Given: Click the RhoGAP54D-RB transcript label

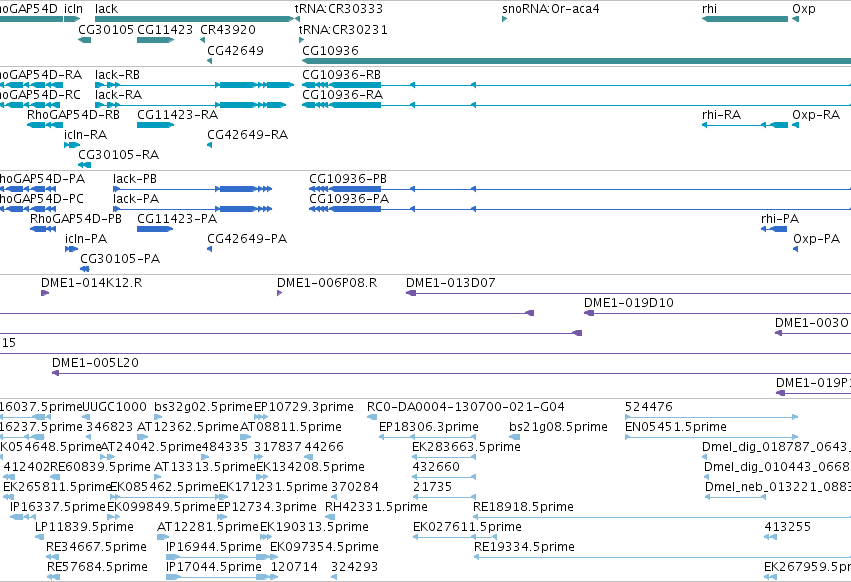Looking at the screenshot, I should click(x=73, y=115).
